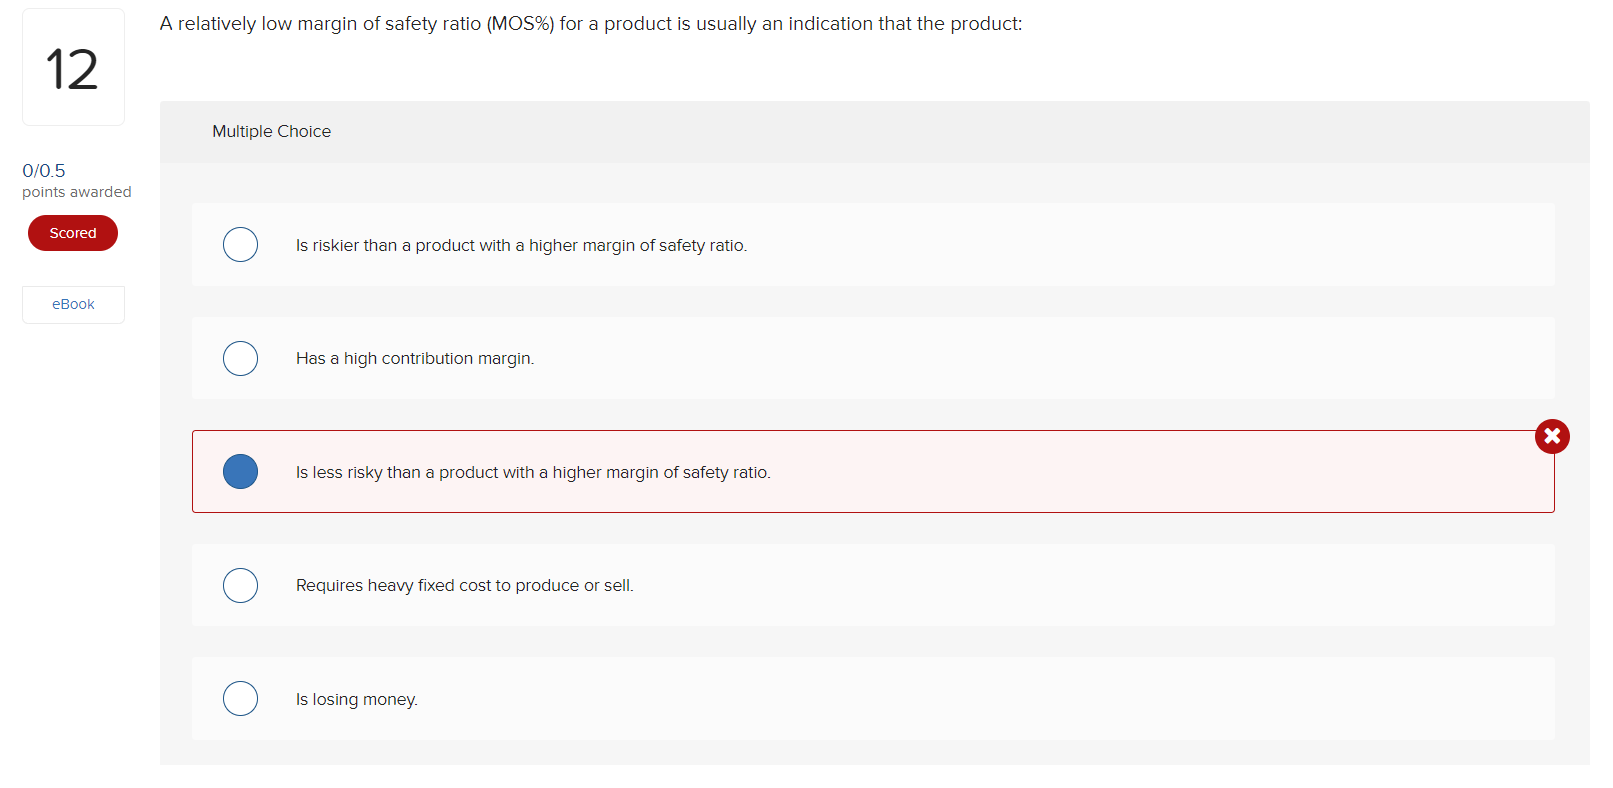Click the selected 'Is less risky' radio button
Viewport: 1613px width, 788px height.
pos(240,471)
